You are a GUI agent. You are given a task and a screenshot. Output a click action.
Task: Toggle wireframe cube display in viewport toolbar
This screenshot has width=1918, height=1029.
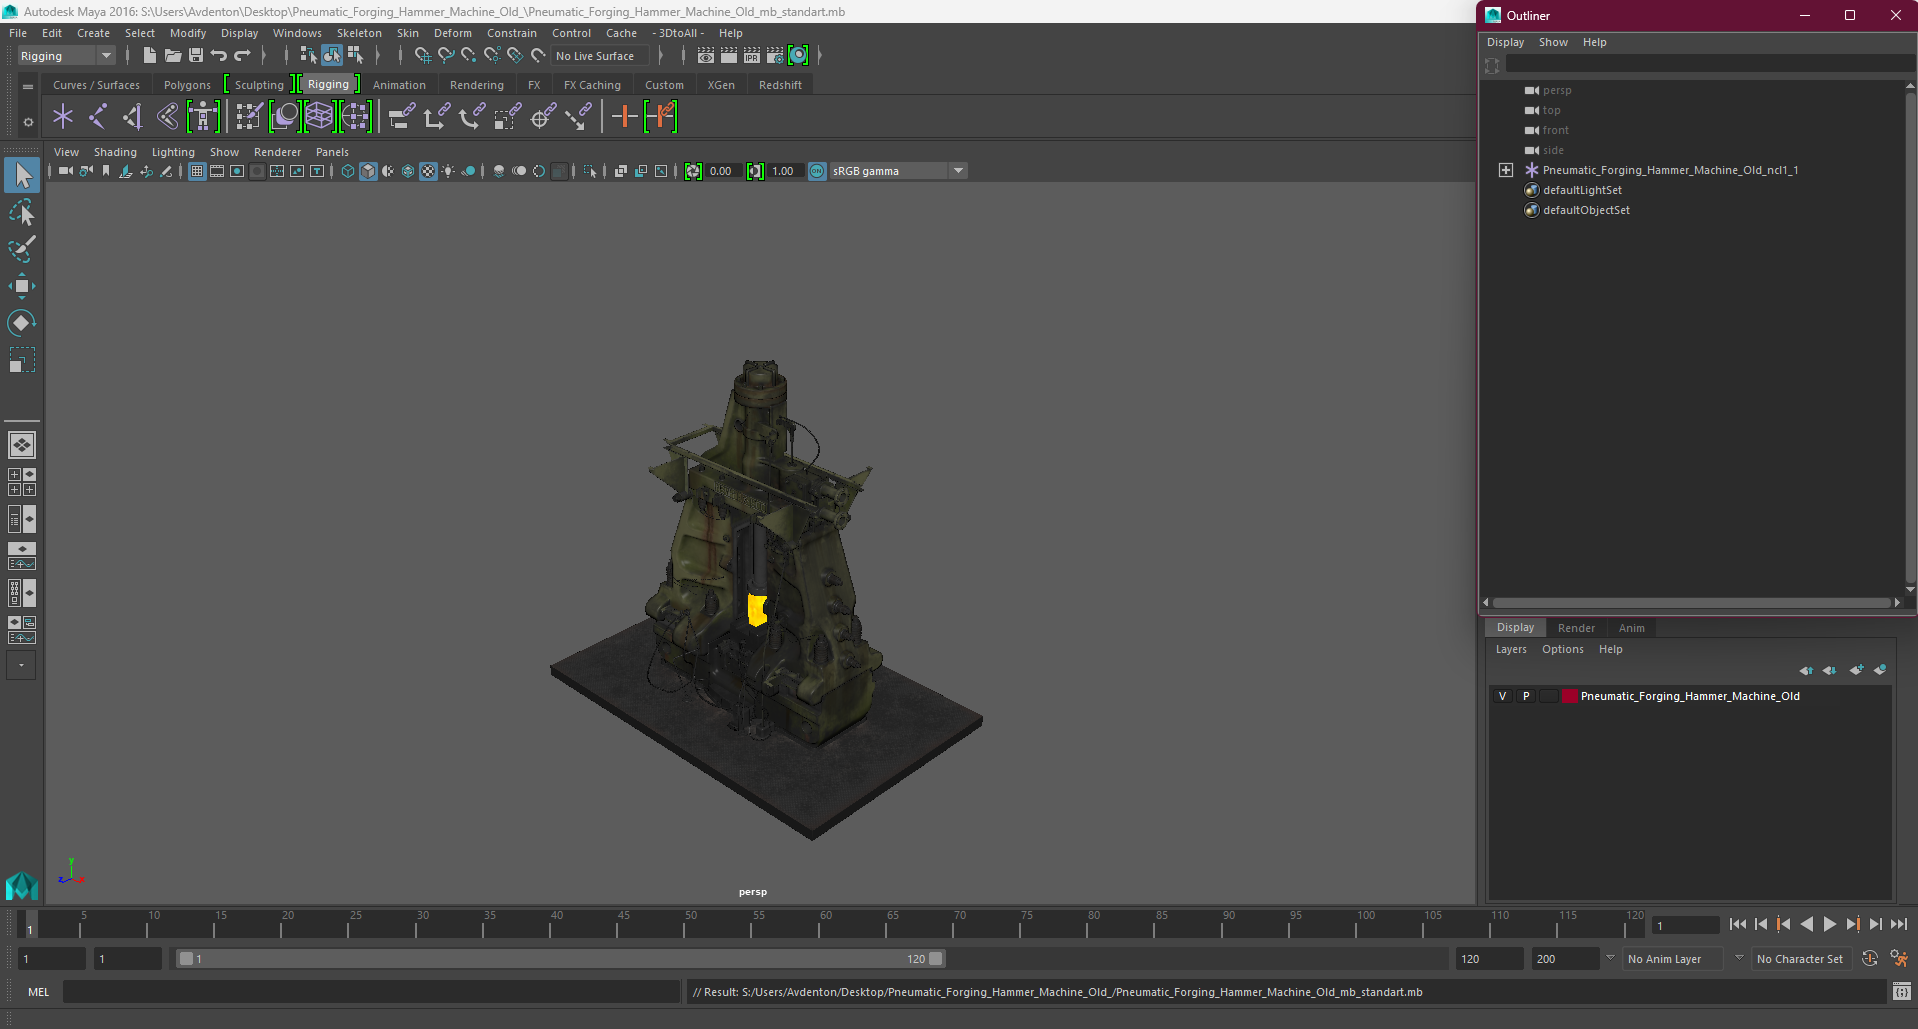(x=348, y=171)
